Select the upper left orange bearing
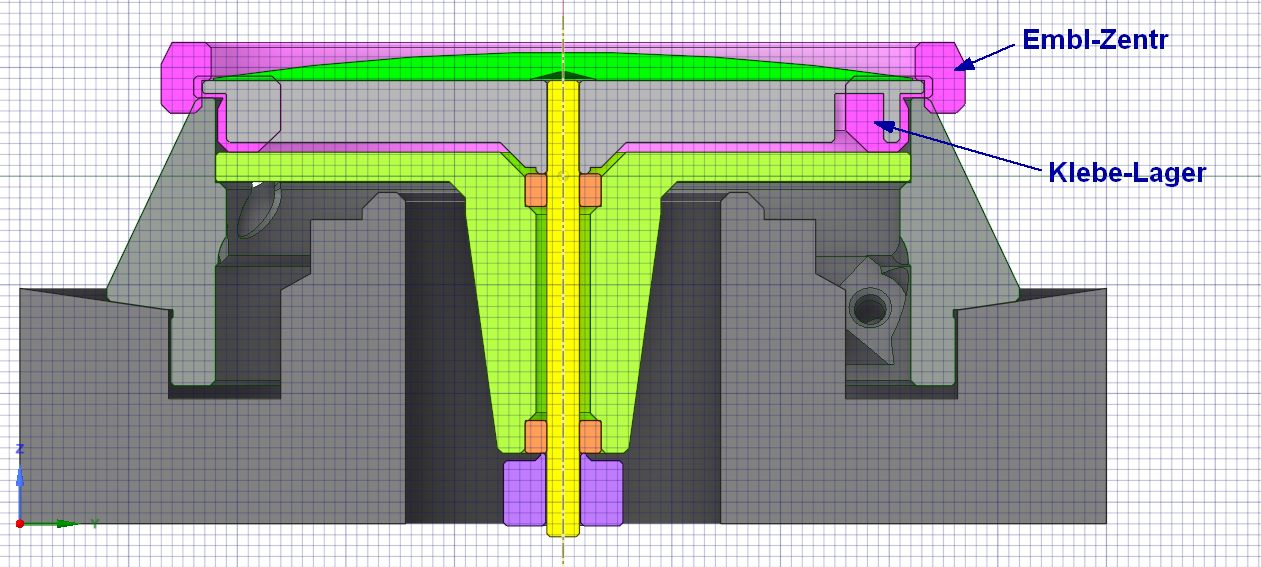 point(535,188)
